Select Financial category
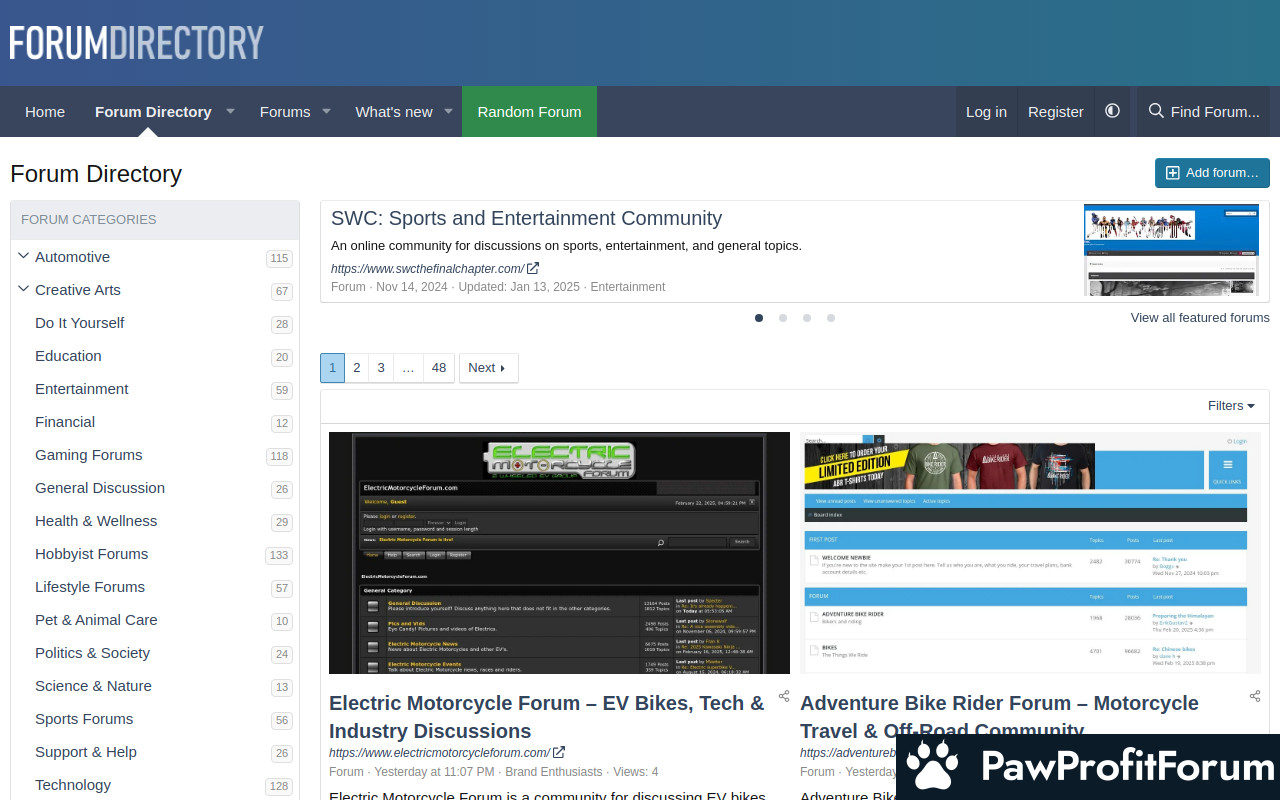 coord(65,421)
